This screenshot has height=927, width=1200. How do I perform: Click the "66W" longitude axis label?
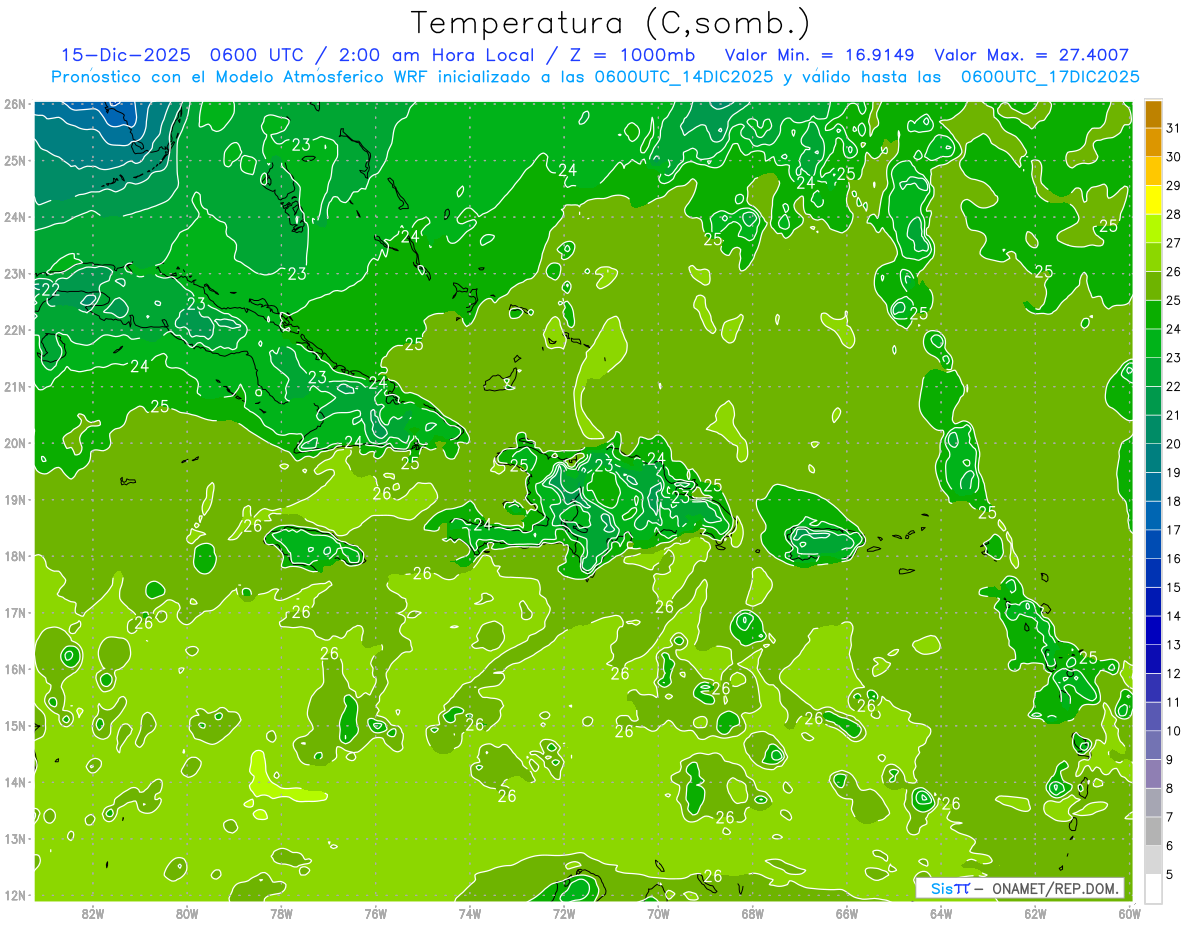(x=847, y=913)
